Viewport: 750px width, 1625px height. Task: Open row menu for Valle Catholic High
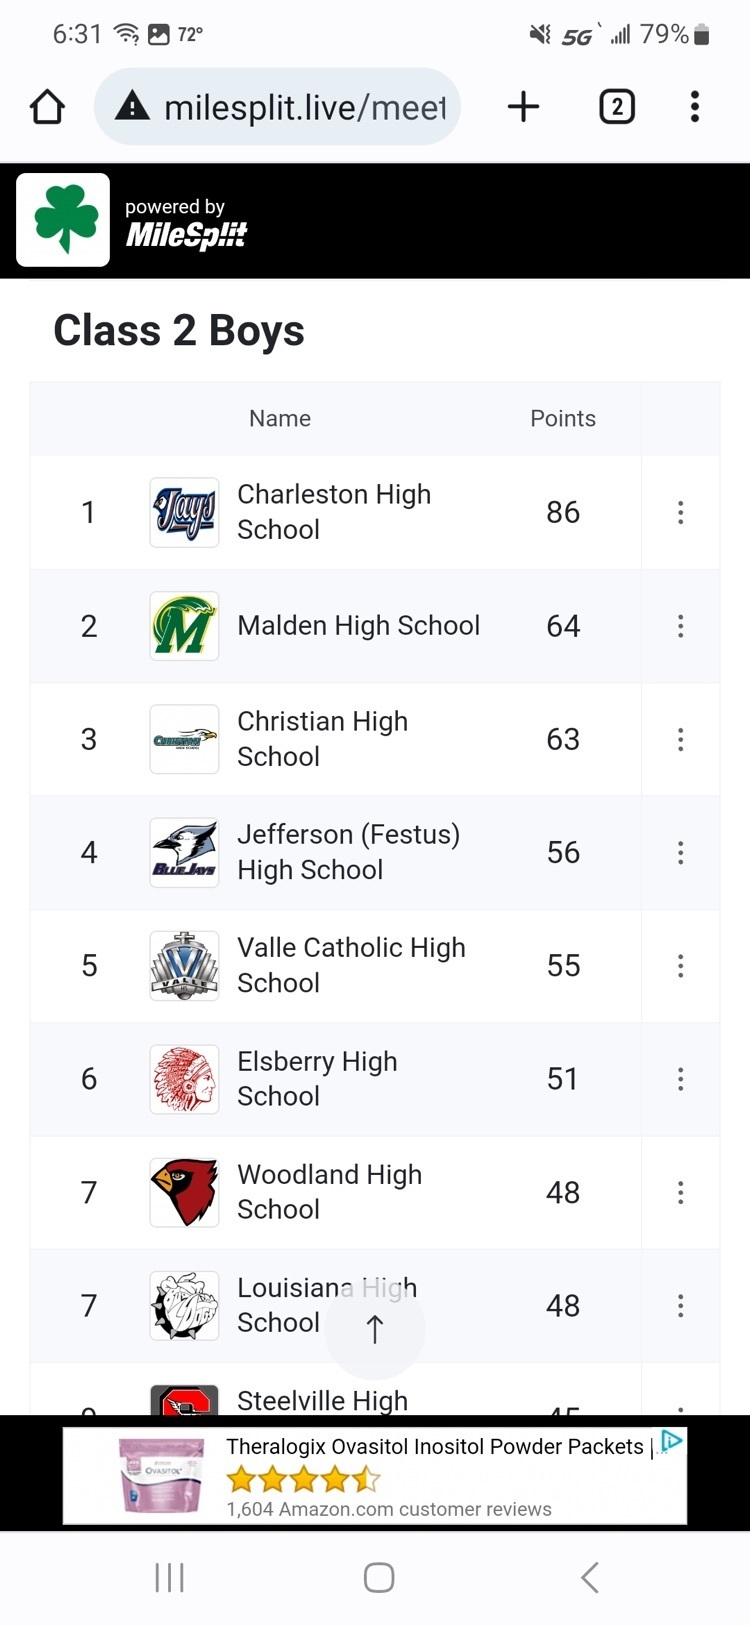(681, 966)
